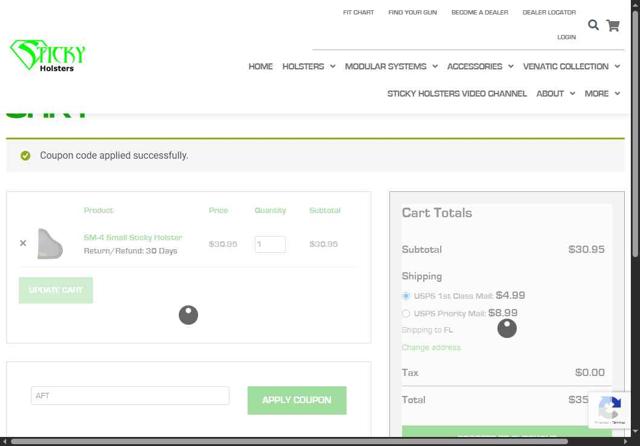This screenshot has width=640, height=446.
Task: Click the Cart Totals heading
Action: pos(437,213)
